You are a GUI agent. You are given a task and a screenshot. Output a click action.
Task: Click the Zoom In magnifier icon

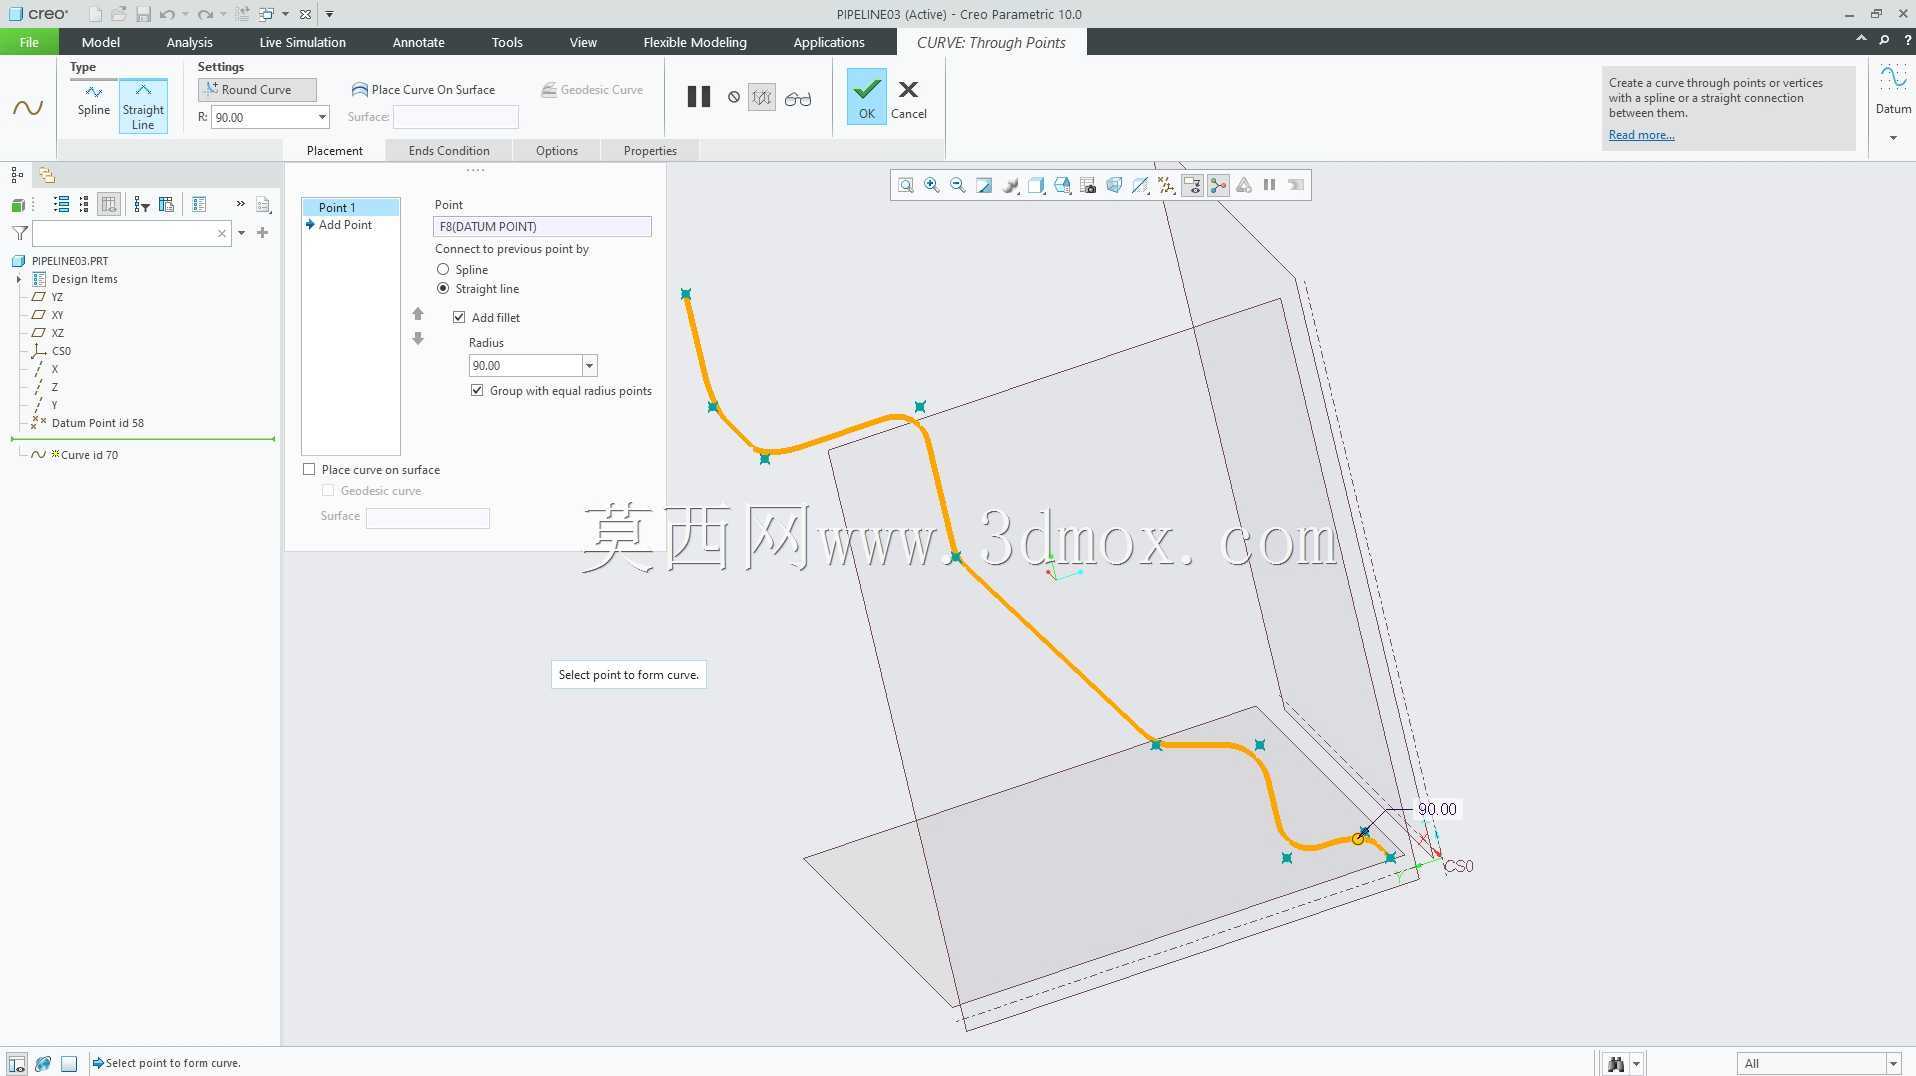932,185
